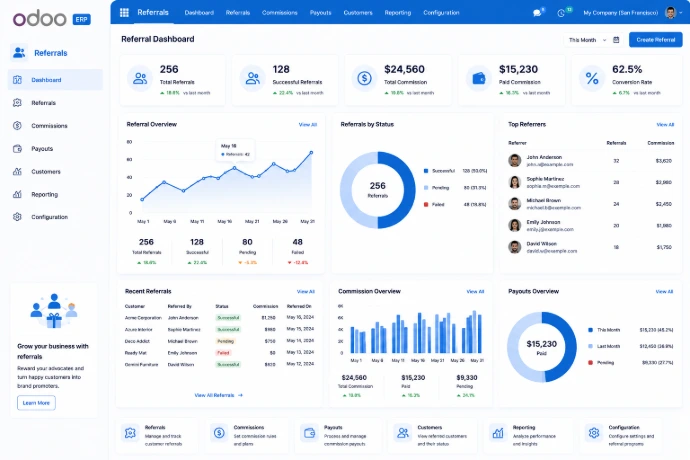Open the apps grid menu icon
This screenshot has width=690, height=460.
(x=125, y=13)
